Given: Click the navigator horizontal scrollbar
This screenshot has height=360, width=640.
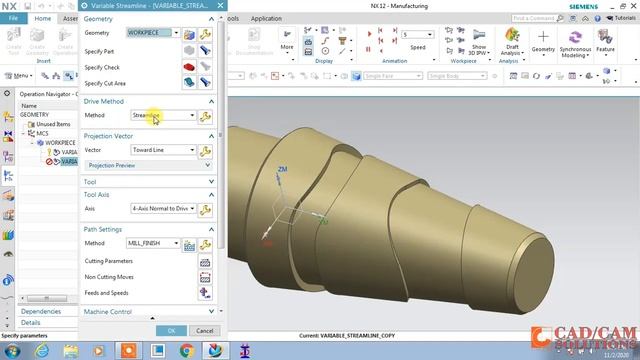Looking at the screenshot, I should click(47, 298).
